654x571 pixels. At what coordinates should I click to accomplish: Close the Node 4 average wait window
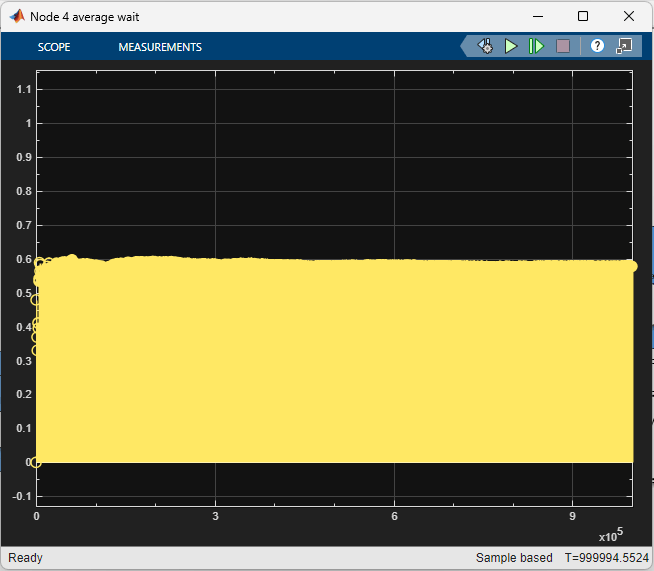[x=629, y=17]
